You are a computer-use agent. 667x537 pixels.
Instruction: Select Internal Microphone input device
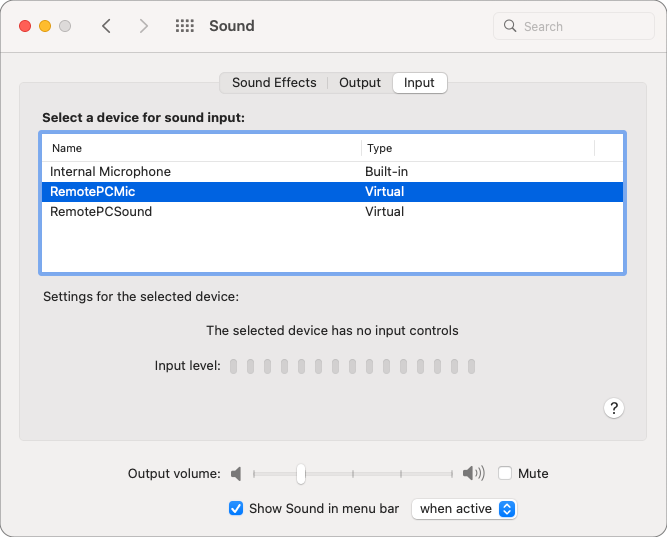tap(110, 172)
